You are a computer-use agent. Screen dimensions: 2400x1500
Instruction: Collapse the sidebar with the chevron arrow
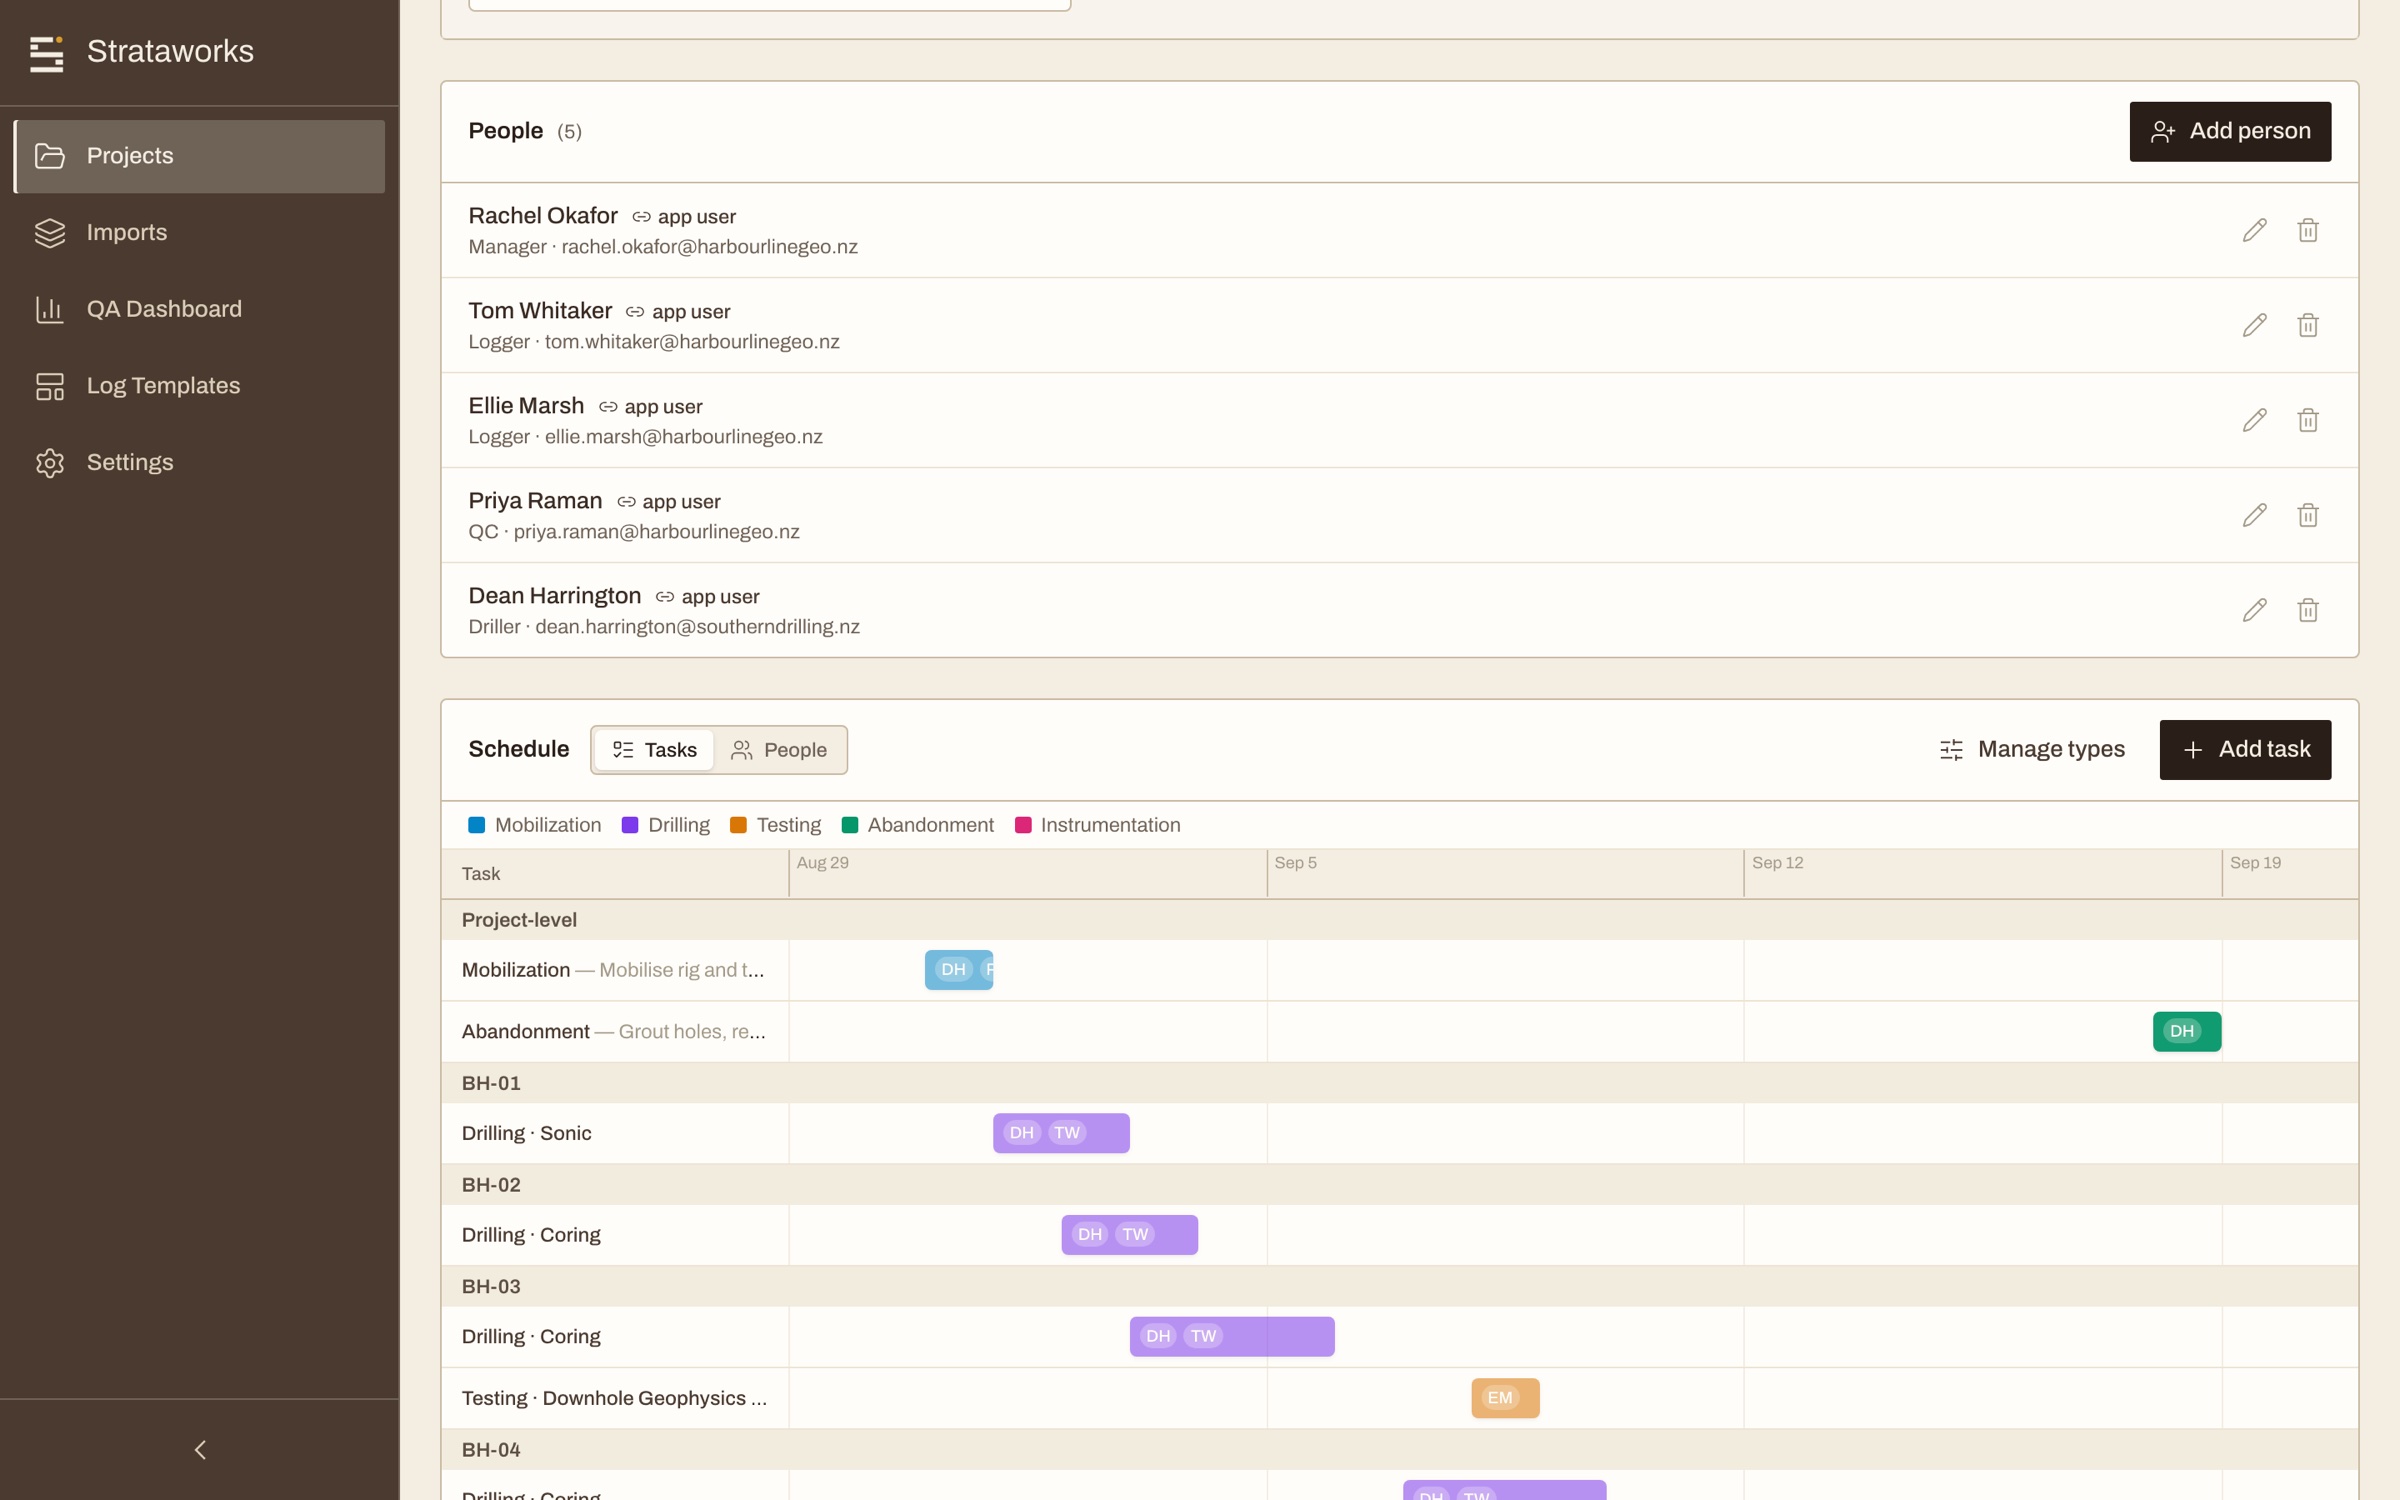click(200, 1449)
